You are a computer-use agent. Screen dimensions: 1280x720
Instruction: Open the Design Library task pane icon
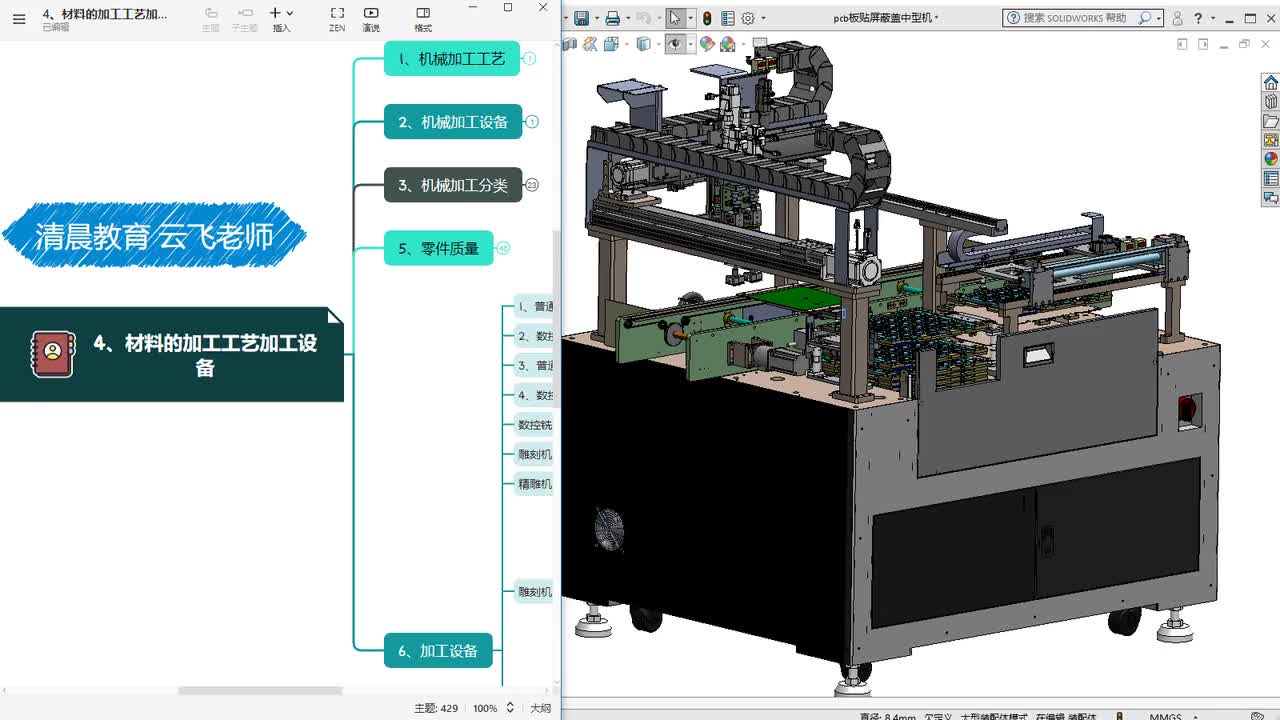pyautogui.click(x=1271, y=102)
